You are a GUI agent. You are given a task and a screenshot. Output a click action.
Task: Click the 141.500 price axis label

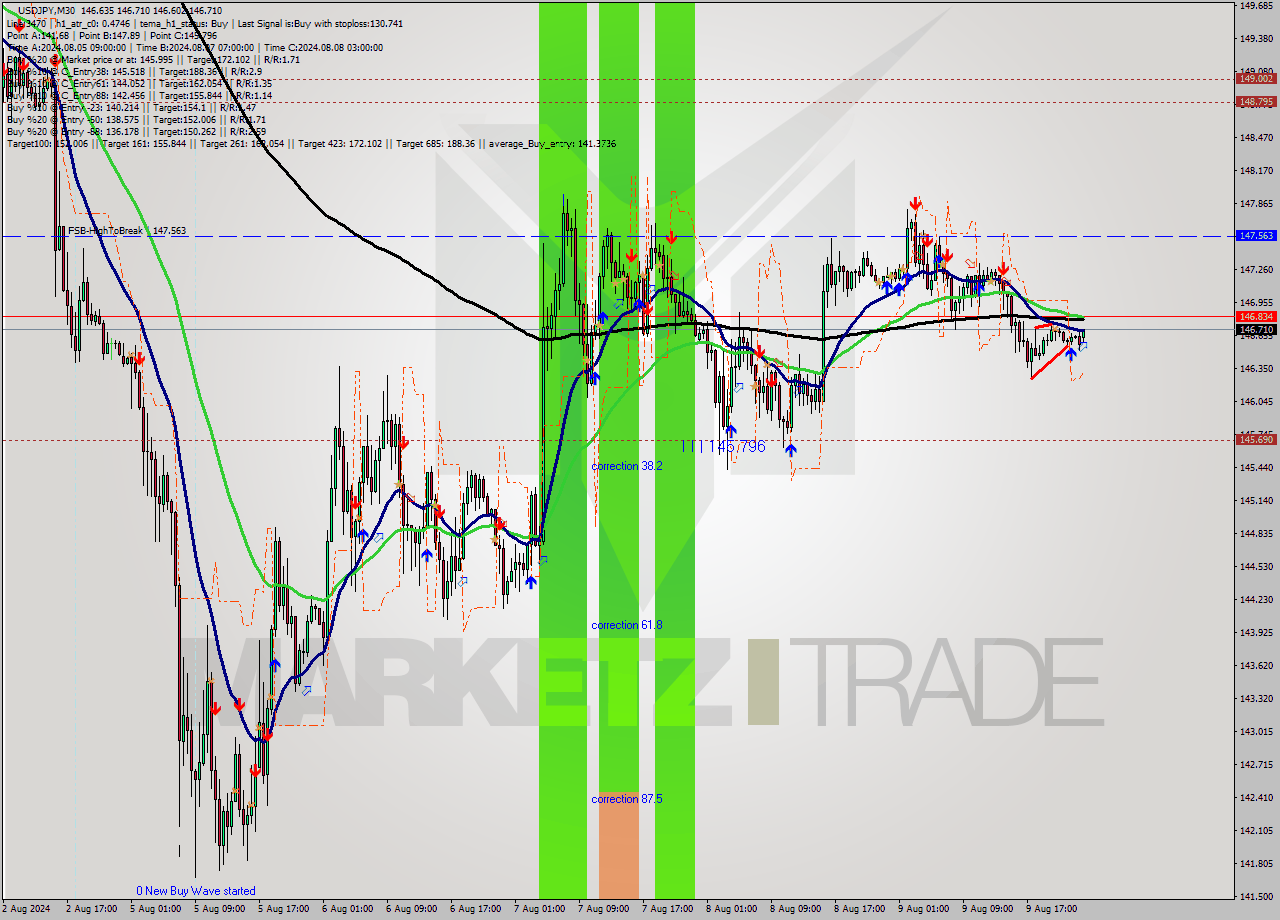pyautogui.click(x=1256, y=896)
